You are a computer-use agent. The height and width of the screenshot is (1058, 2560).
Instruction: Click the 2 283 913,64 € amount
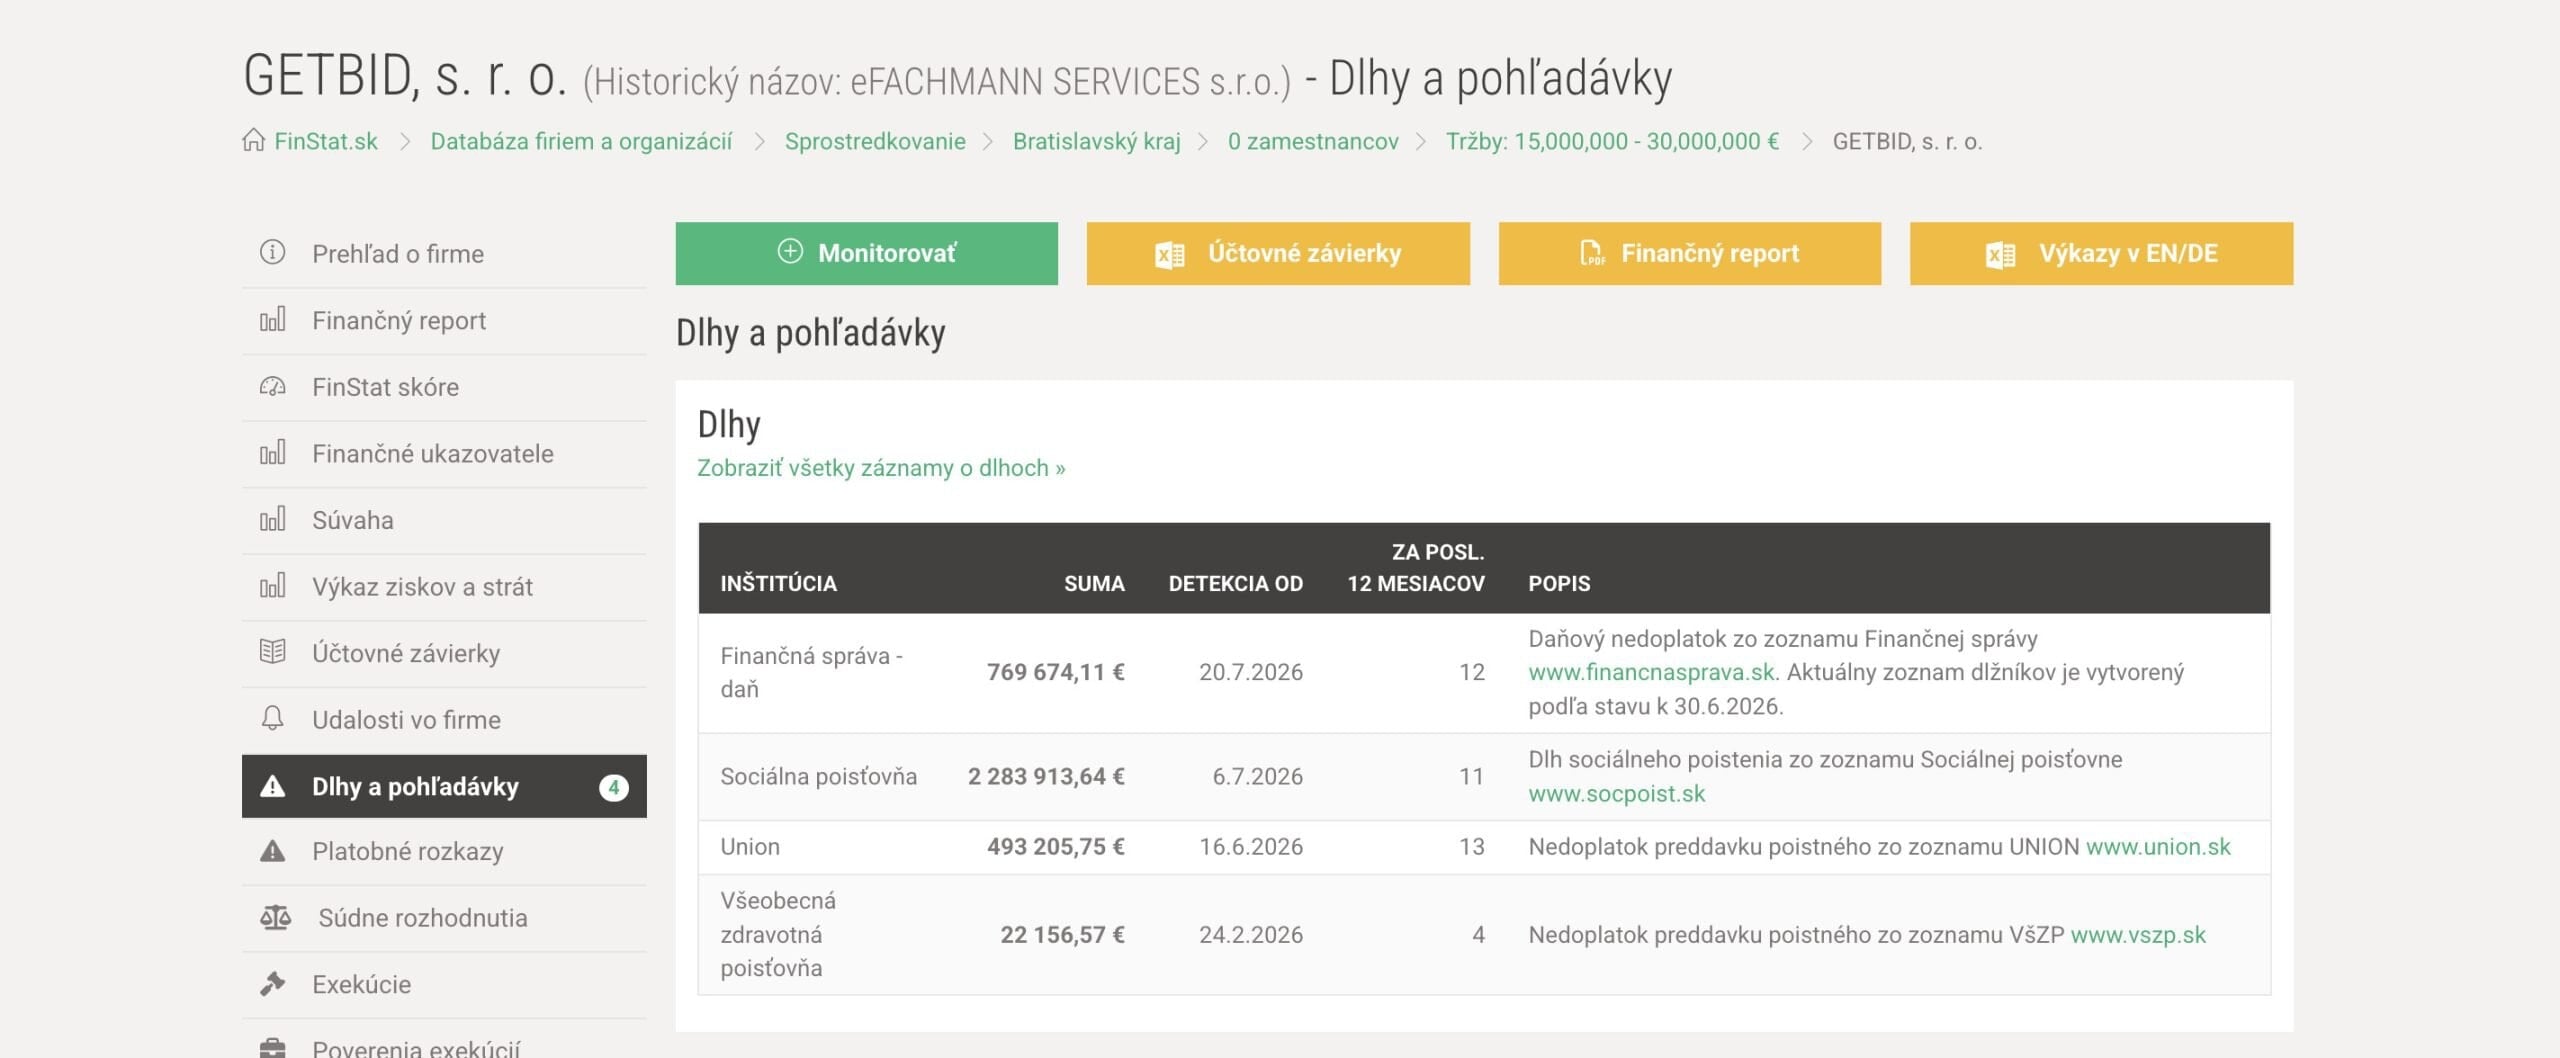click(1046, 776)
